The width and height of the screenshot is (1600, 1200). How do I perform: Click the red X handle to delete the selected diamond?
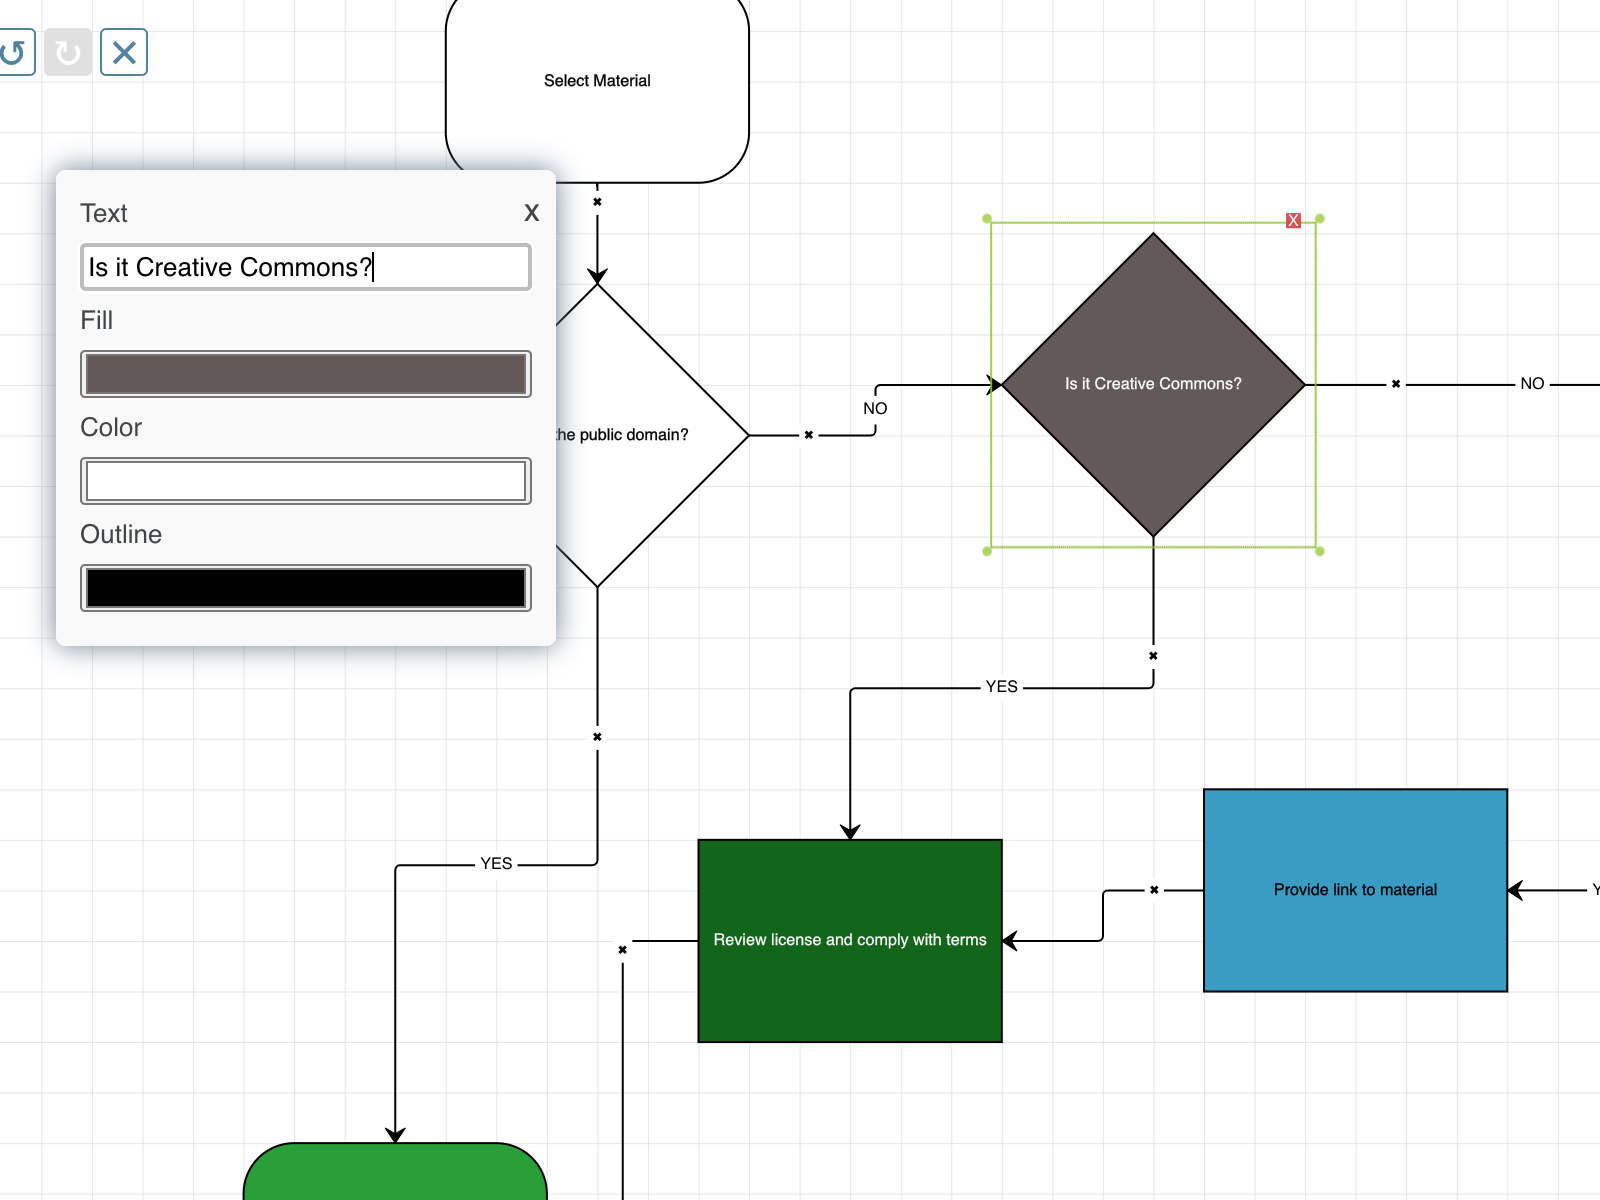coord(1293,220)
